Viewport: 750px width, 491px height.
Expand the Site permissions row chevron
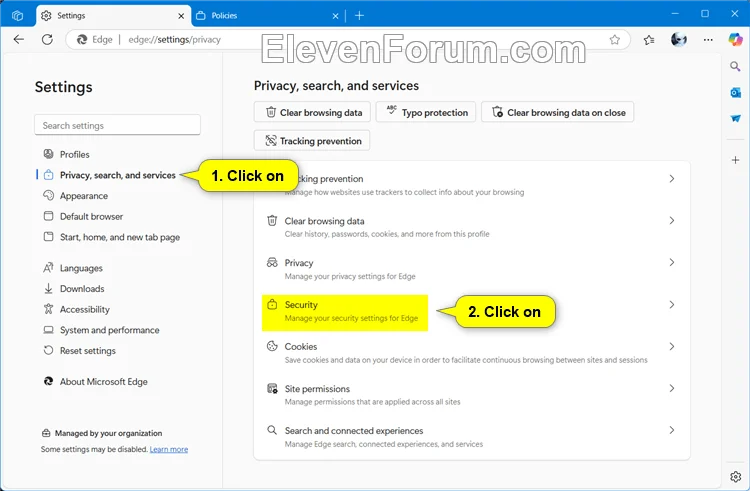pyautogui.click(x=672, y=388)
